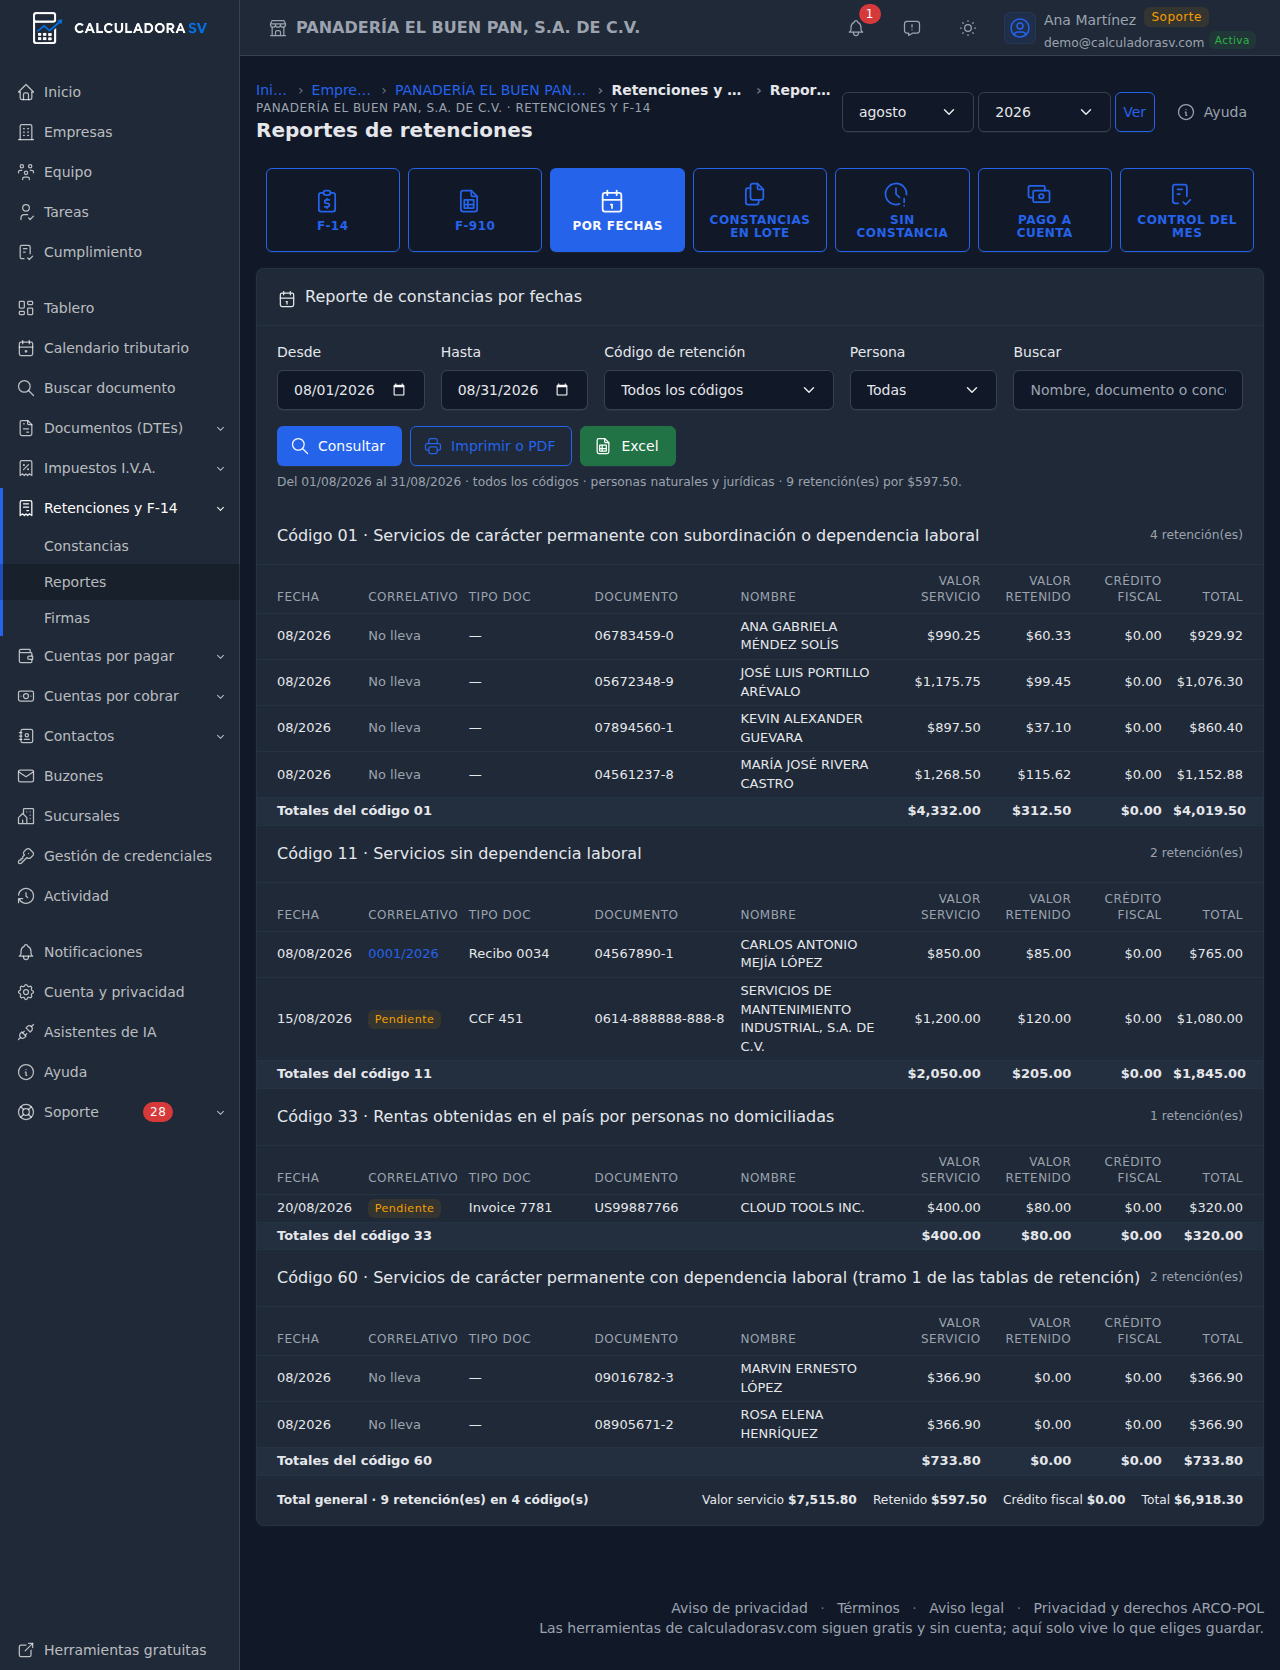
Task: Open the user profile avatar icon
Action: tap(1020, 28)
